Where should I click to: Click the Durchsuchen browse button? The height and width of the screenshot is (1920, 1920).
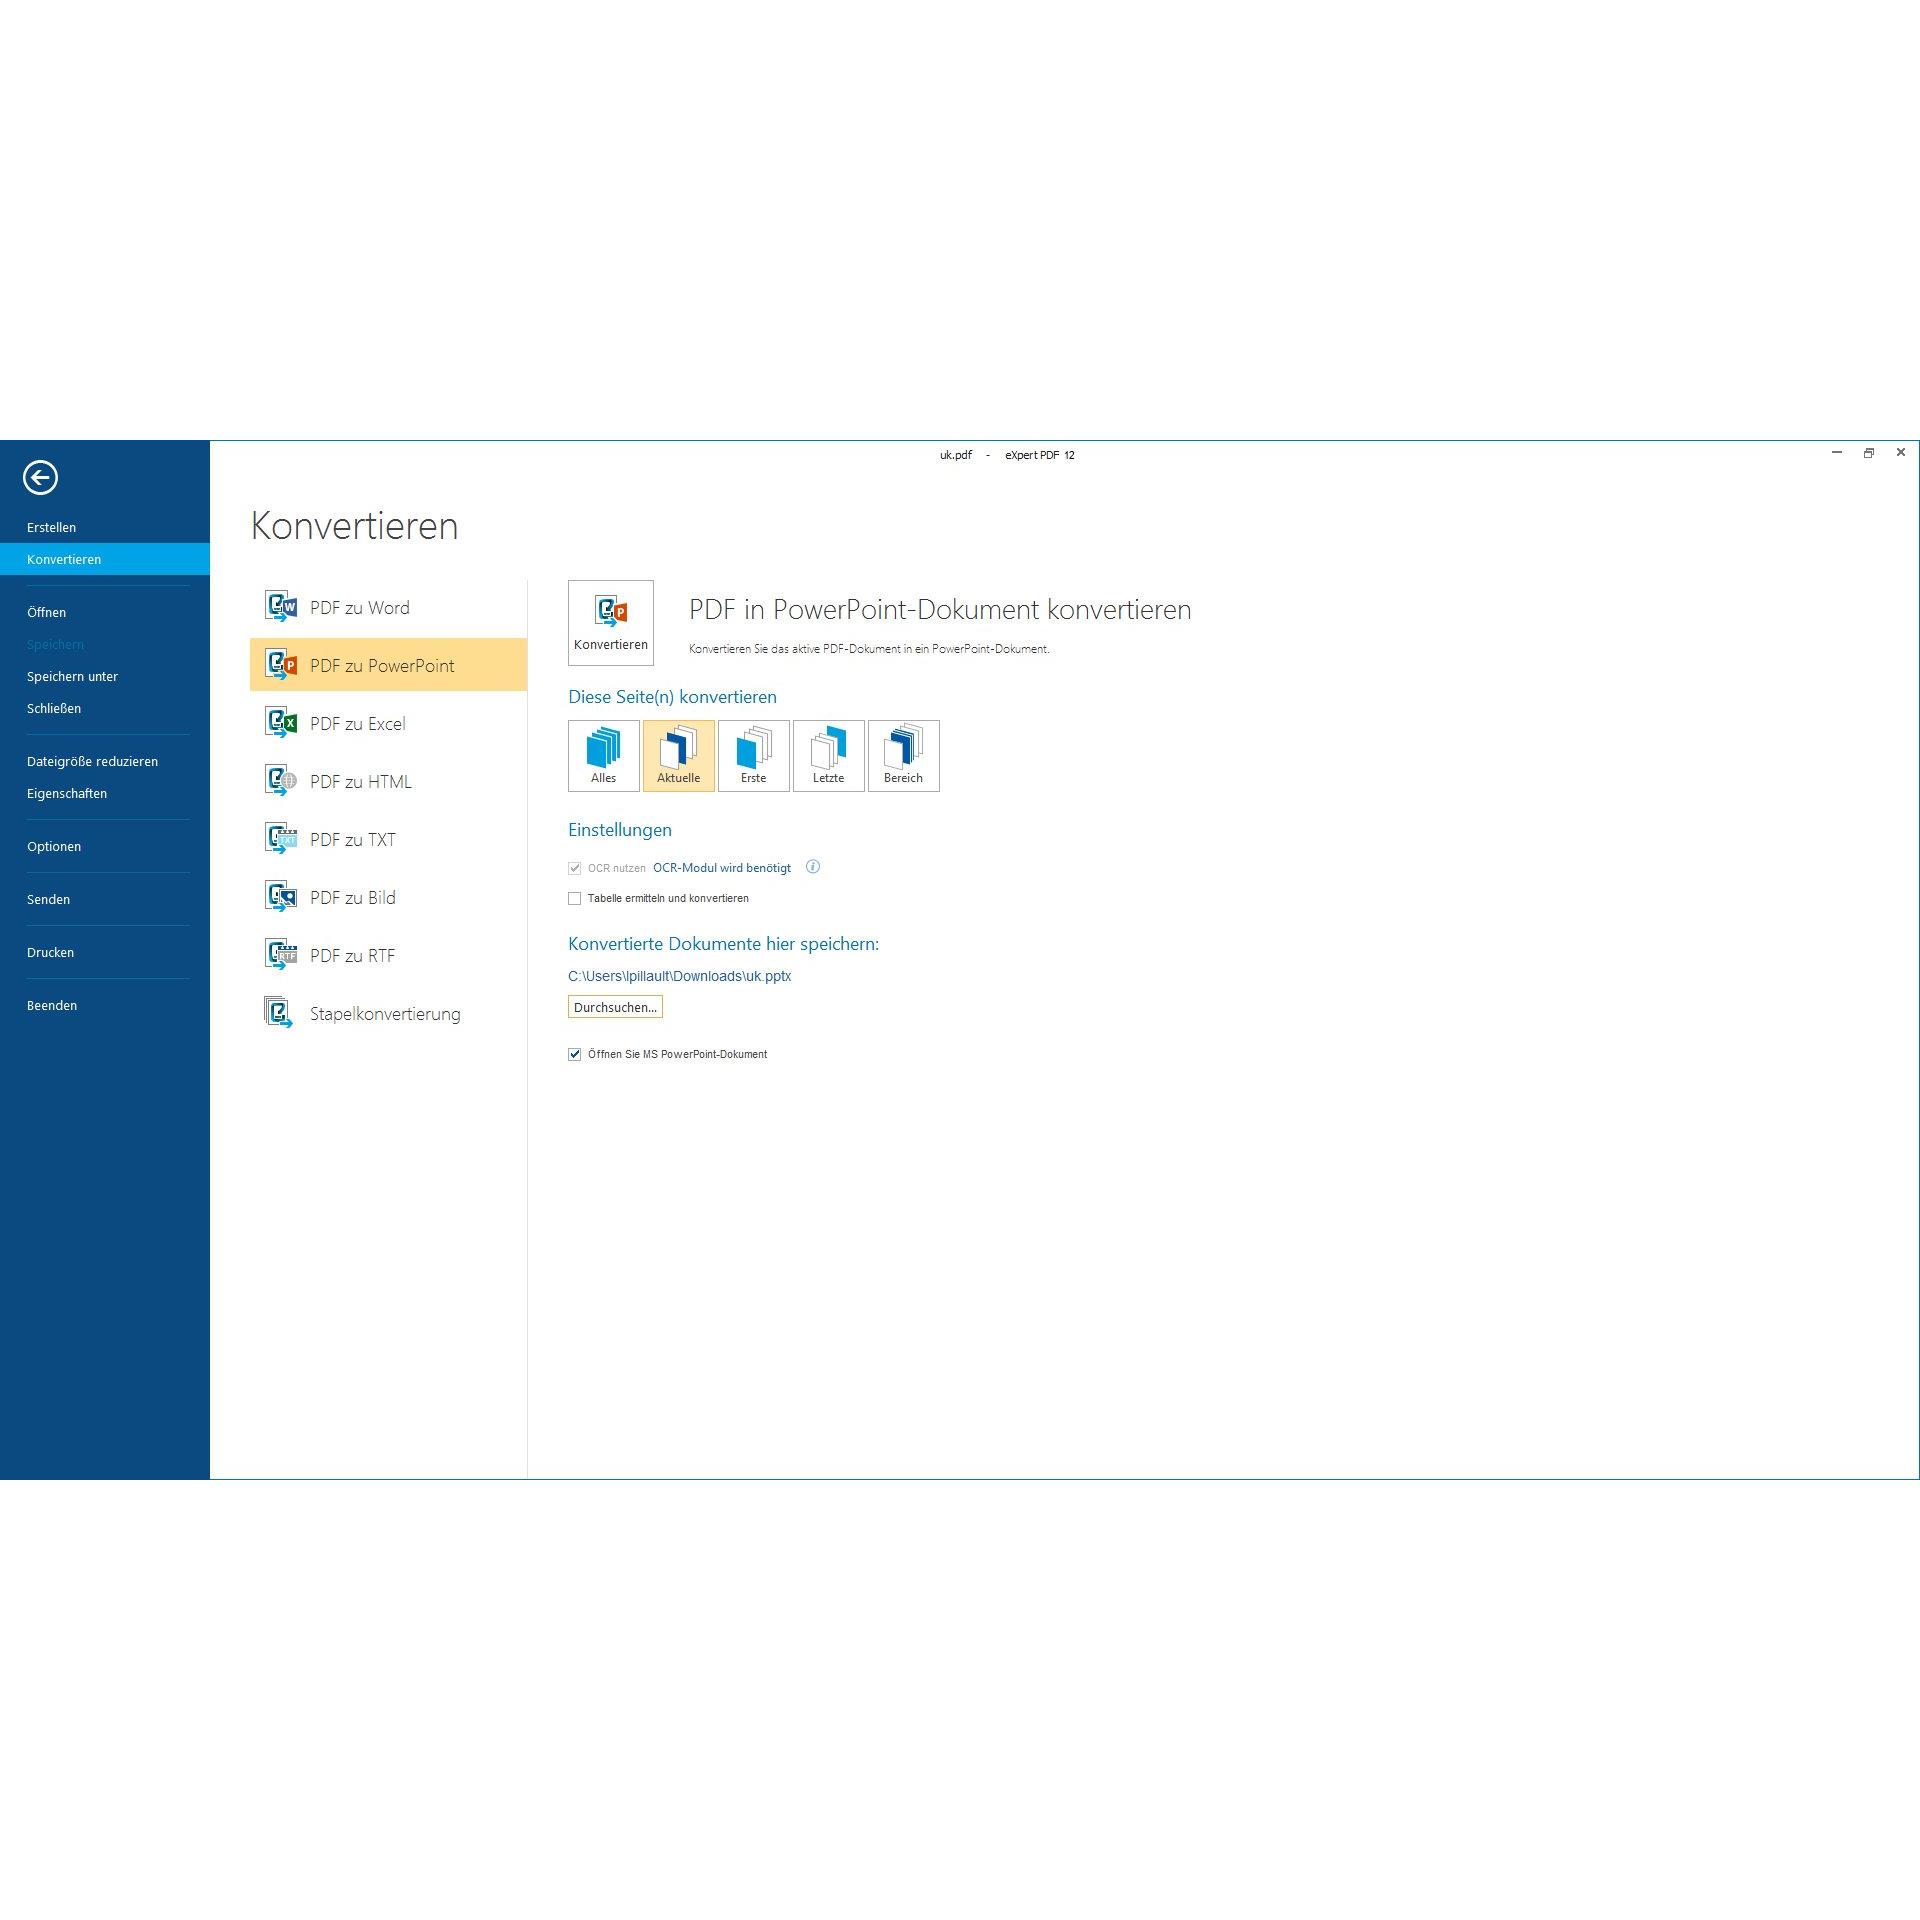(x=615, y=1007)
